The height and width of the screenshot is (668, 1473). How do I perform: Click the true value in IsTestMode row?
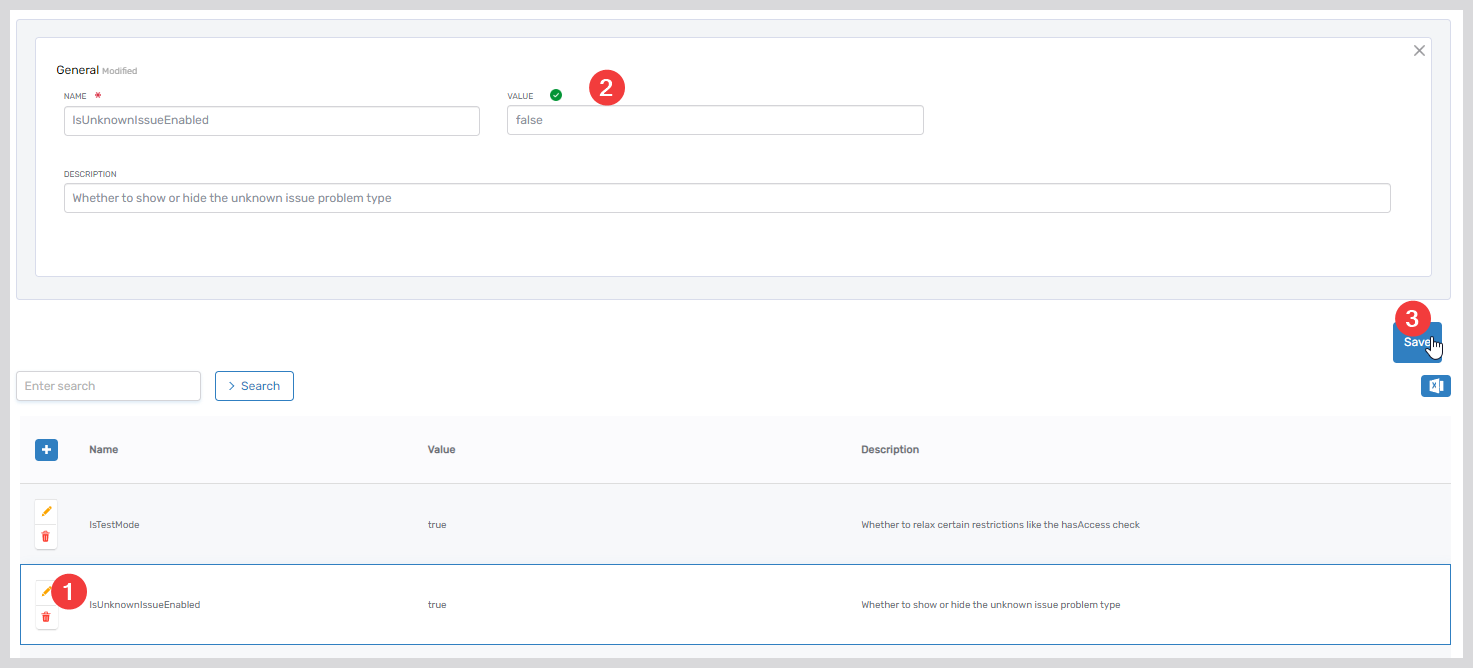pyautogui.click(x=437, y=525)
